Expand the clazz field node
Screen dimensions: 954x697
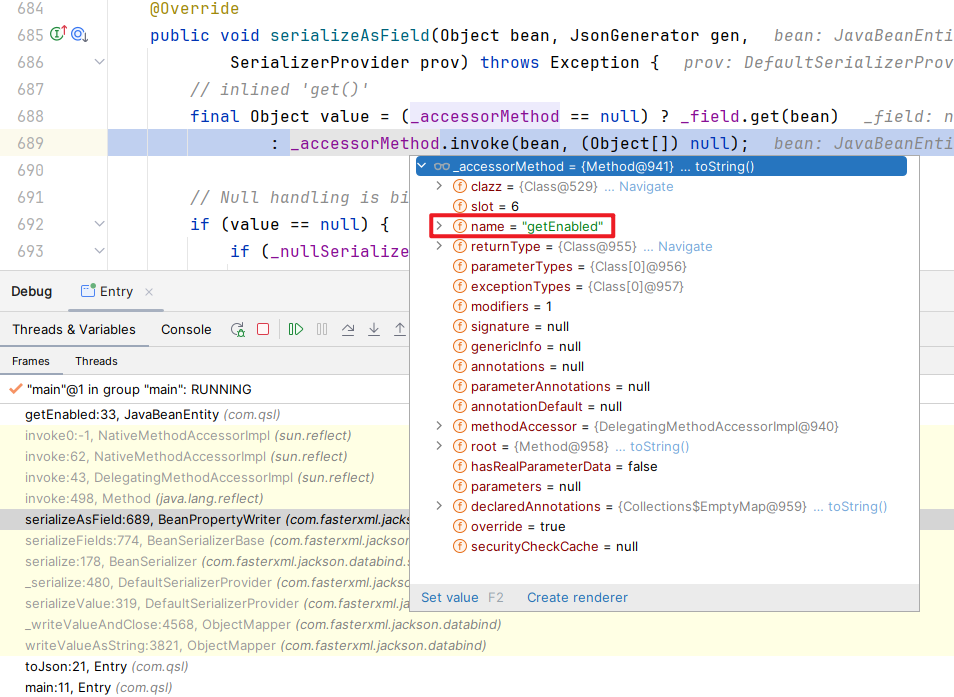[438, 186]
